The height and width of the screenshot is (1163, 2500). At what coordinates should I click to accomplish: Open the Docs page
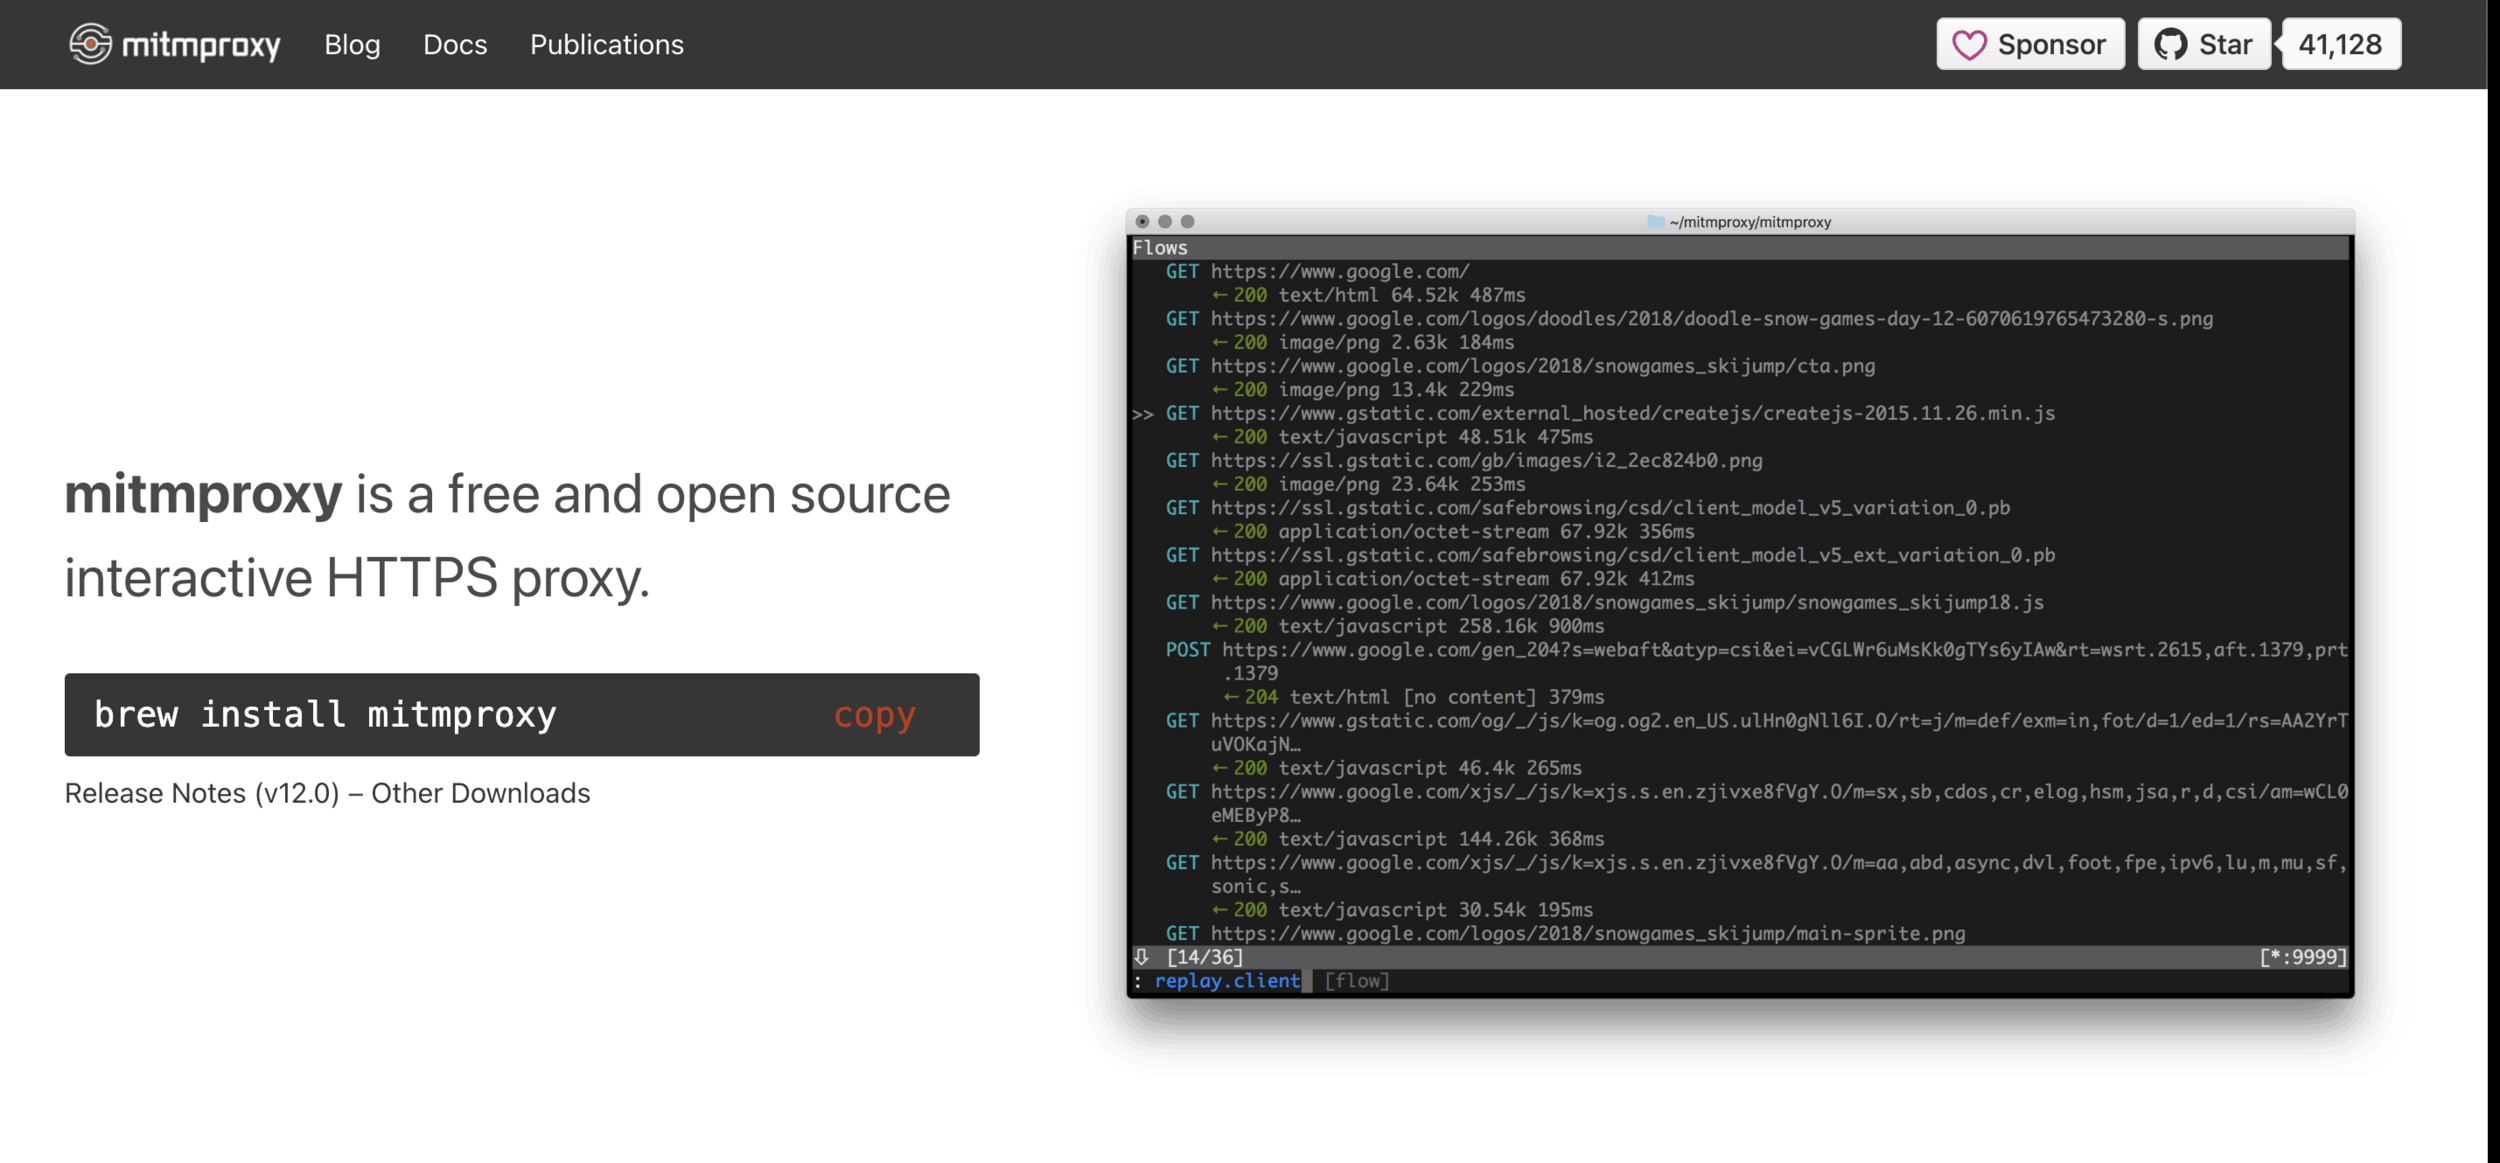click(455, 45)
